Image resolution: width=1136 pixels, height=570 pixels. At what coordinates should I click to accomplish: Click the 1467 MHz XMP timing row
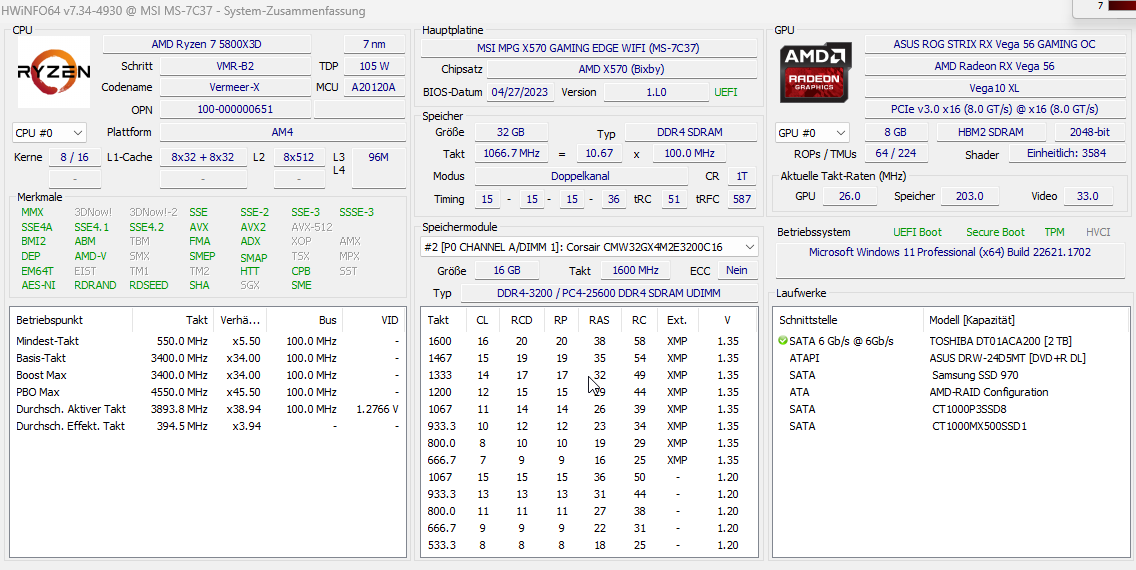point(589,358)
